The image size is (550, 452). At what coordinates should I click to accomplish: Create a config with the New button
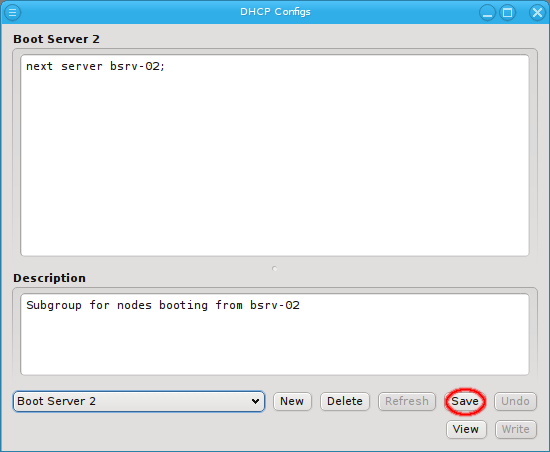(292, 401)
